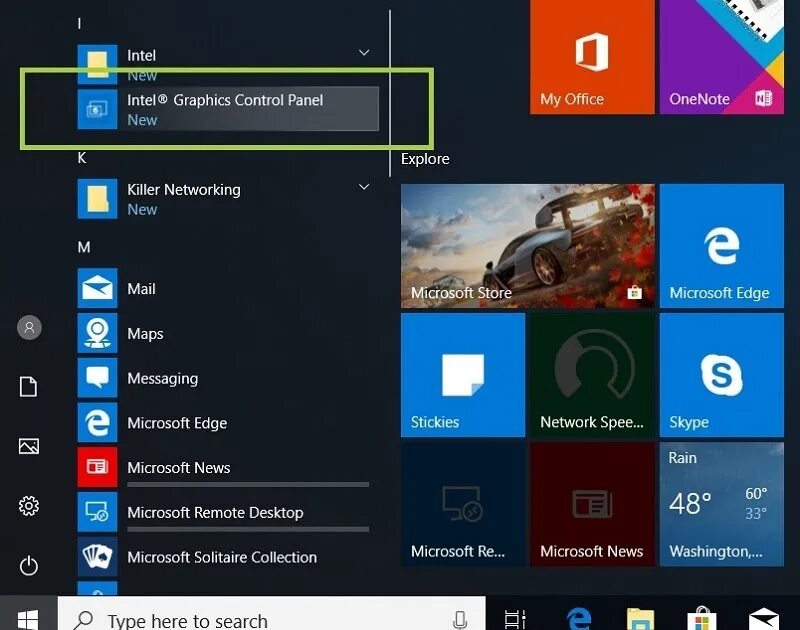Open the OneNote tile

[721, 57]
